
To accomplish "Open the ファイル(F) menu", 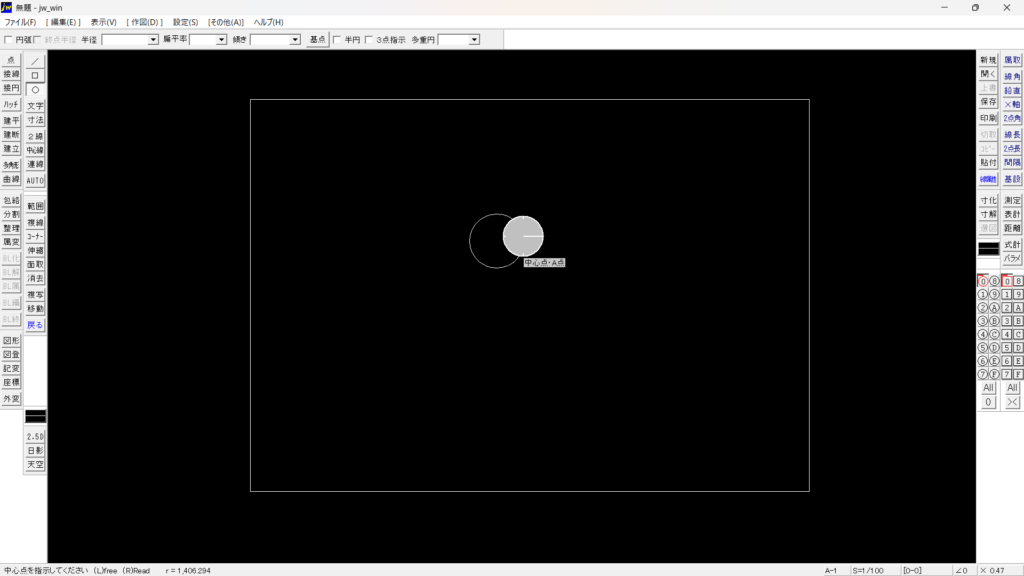I will coord(20,22).
